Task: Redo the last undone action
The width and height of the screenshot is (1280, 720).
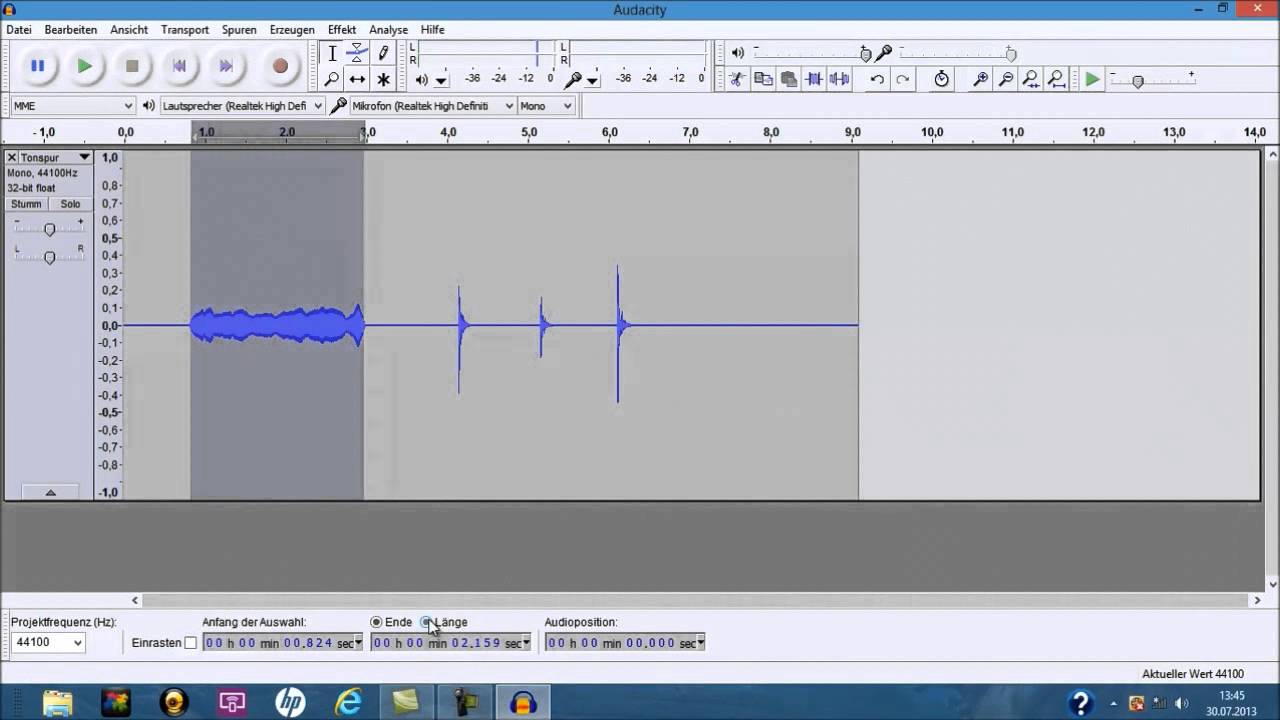Action: coord(903,79)
